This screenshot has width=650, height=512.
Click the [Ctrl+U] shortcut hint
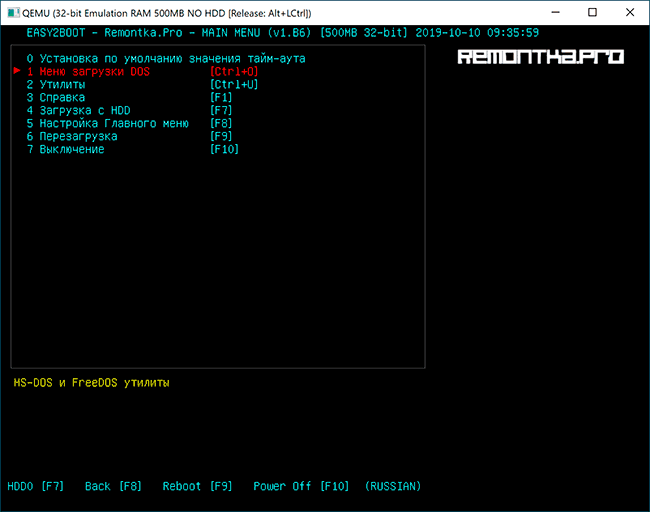point(234,85)
